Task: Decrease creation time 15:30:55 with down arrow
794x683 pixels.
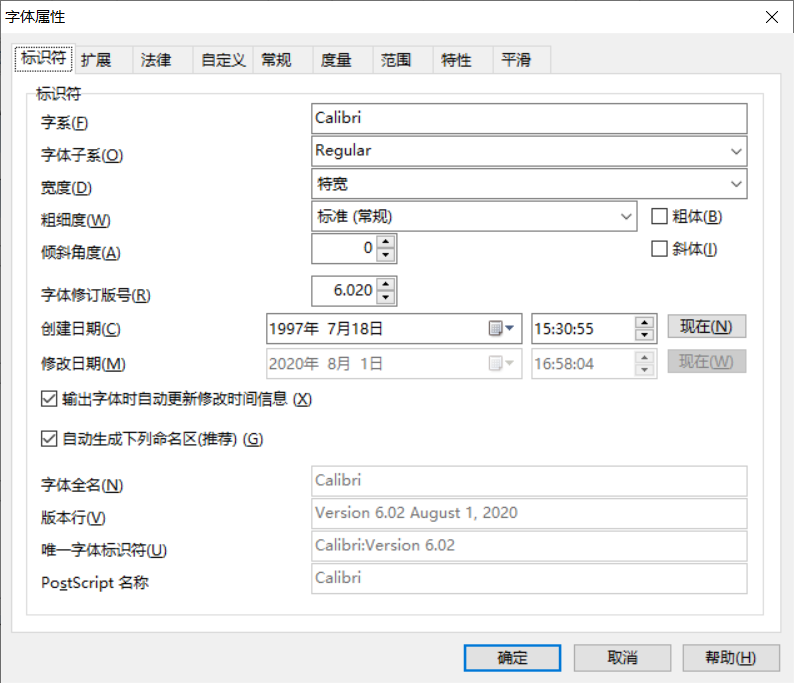Action: [x=644, y=335]
